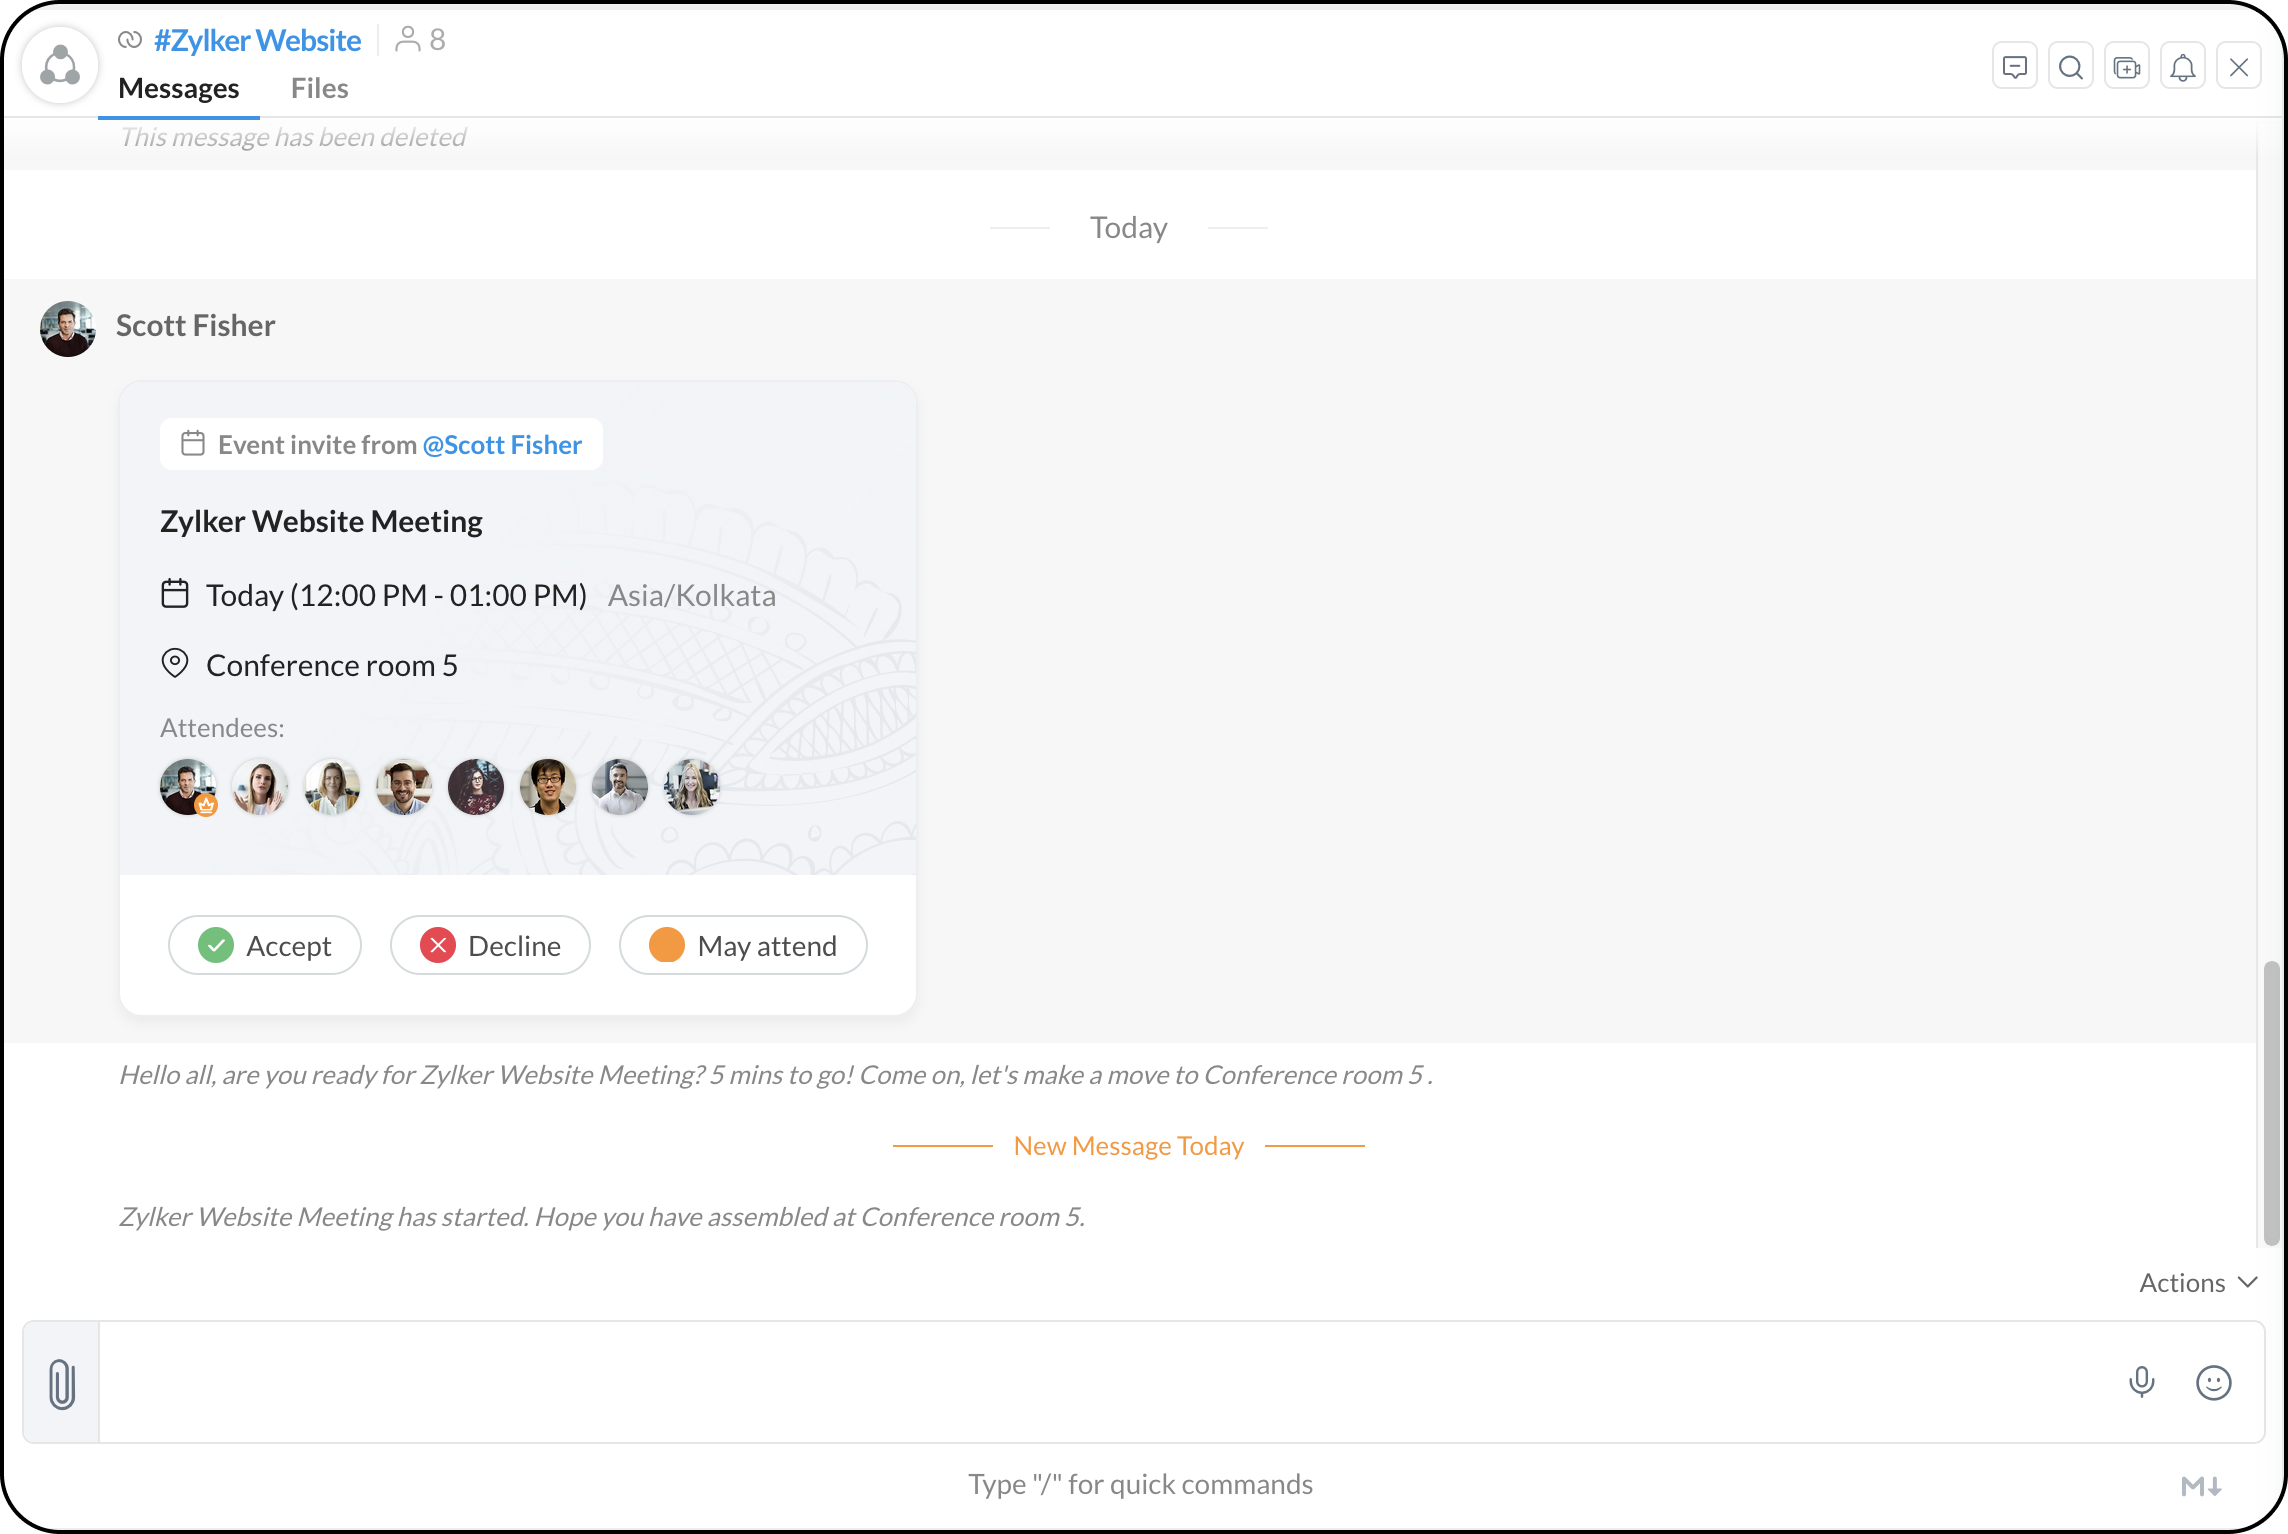This screenshot has height=1534, width=2288.
Task: Expand the Actions dropdown
Action: click(x=2198, y=1282)
